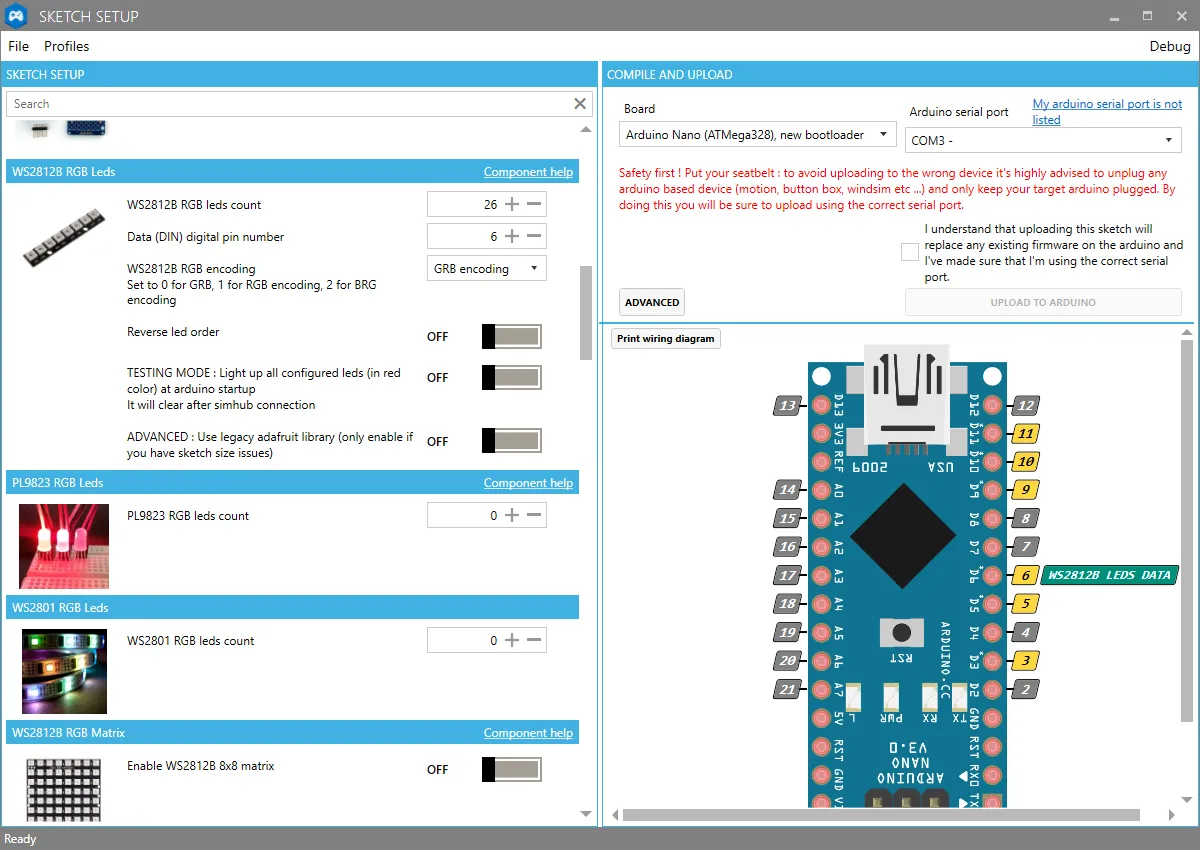Open Component help for WS2812B RGB Matrix
1200x850 pixels.
coord(528,733)
